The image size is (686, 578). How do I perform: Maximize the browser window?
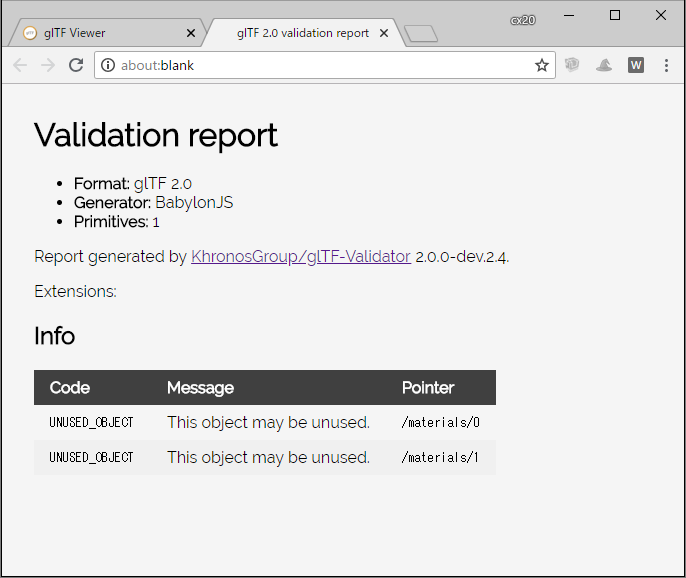(x=615, y=15)
